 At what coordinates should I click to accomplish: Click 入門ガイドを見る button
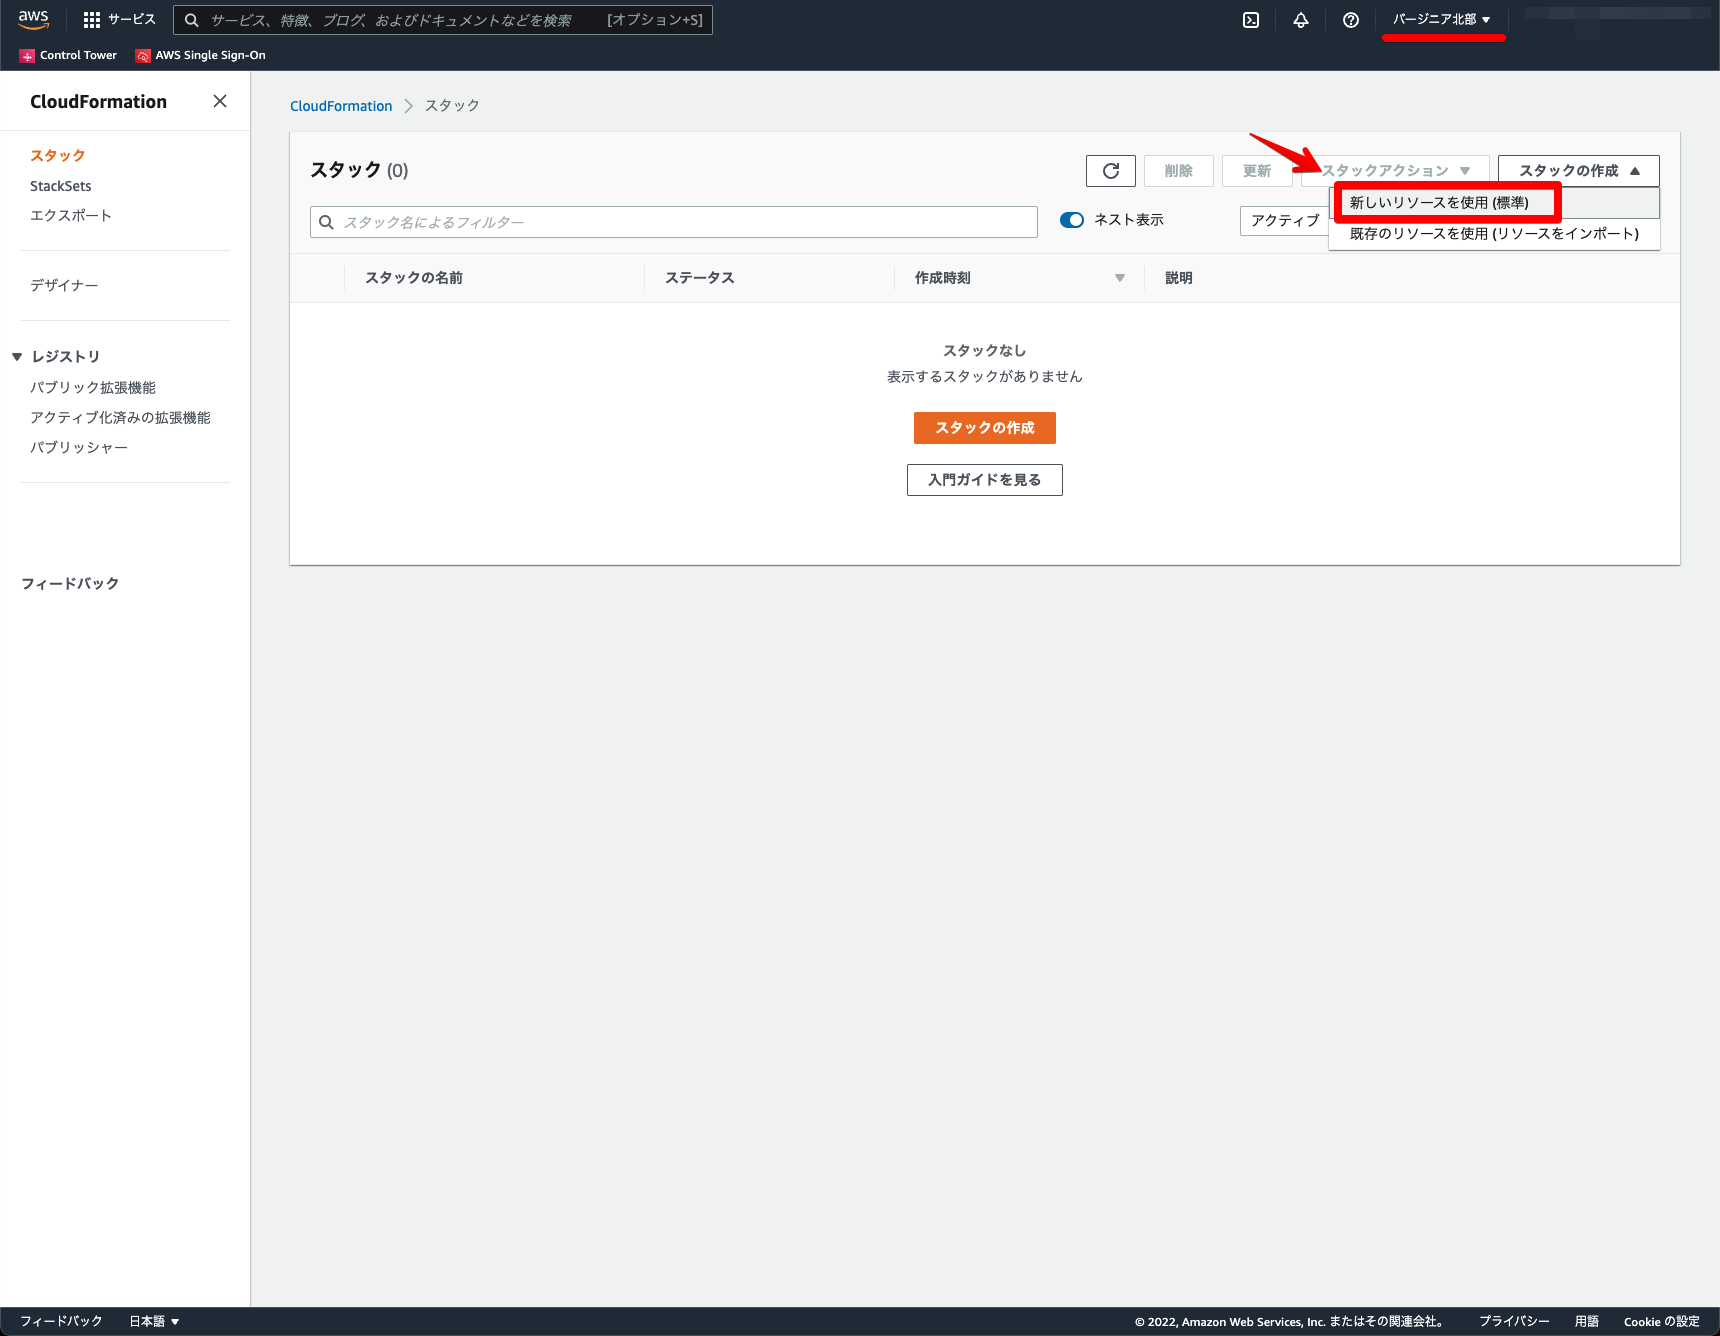pos(985,480)
